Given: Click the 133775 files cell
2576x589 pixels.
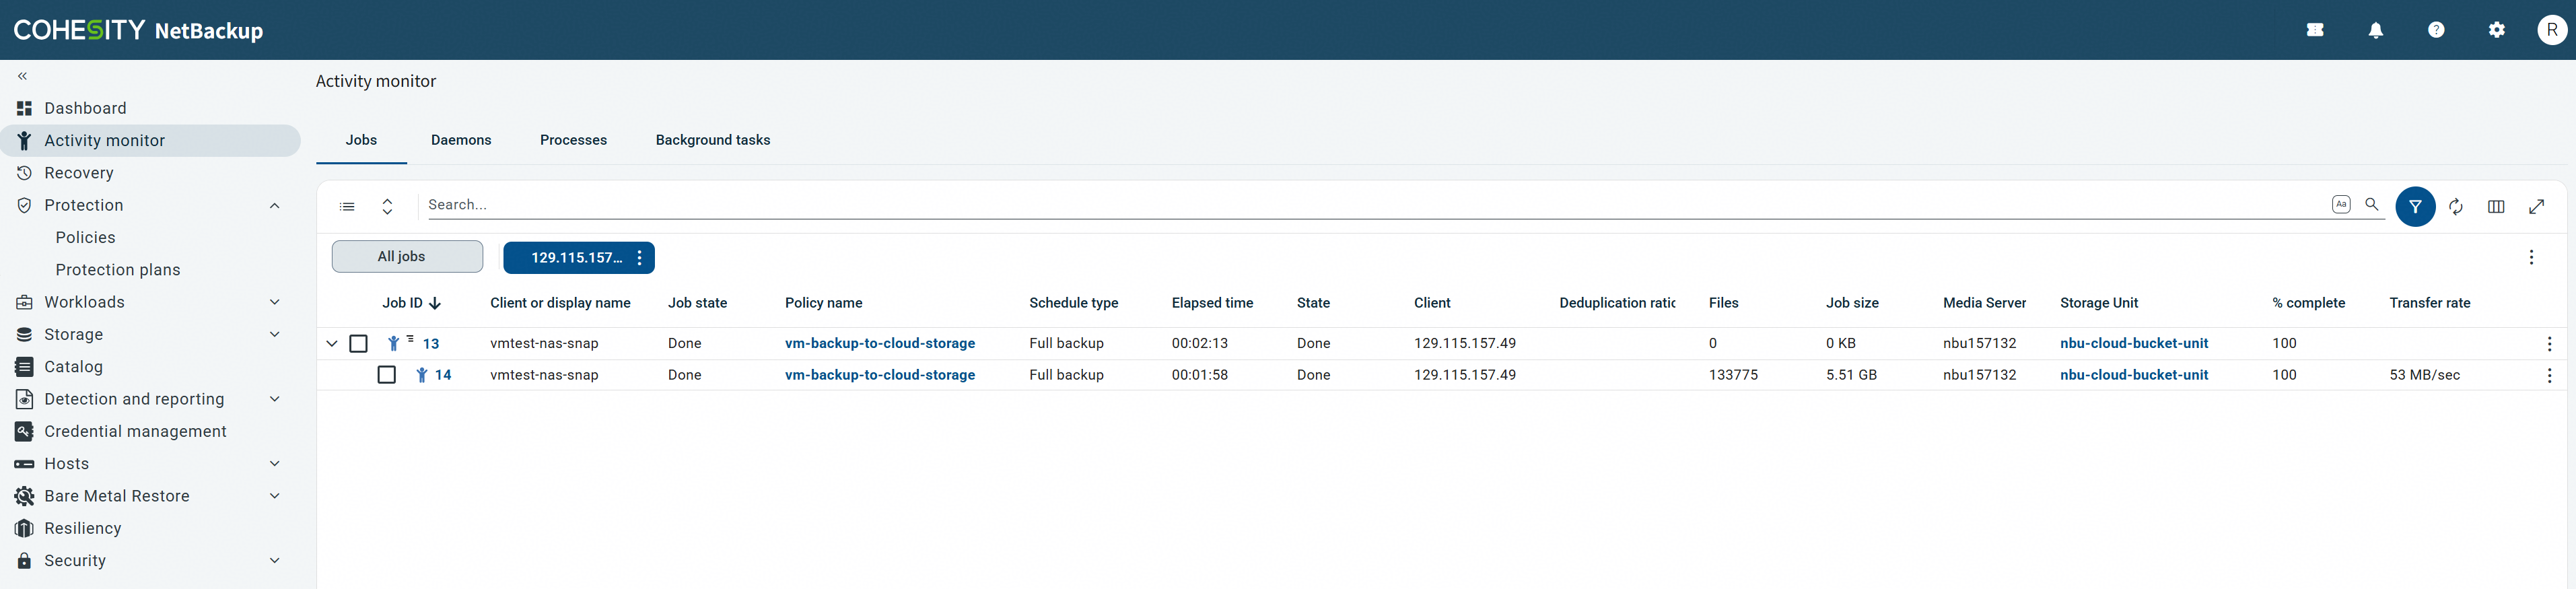Looking at the screenshot, I should 1733,375.
